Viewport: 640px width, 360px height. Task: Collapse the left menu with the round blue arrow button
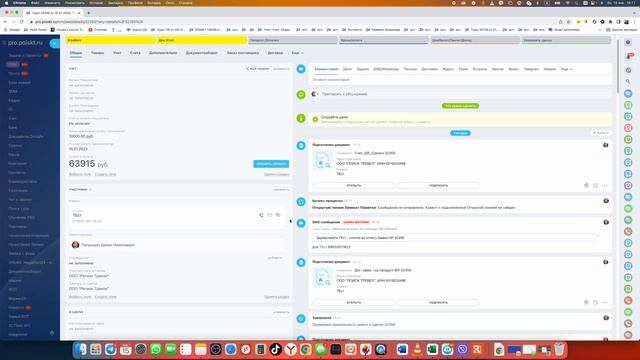[54, 43]
